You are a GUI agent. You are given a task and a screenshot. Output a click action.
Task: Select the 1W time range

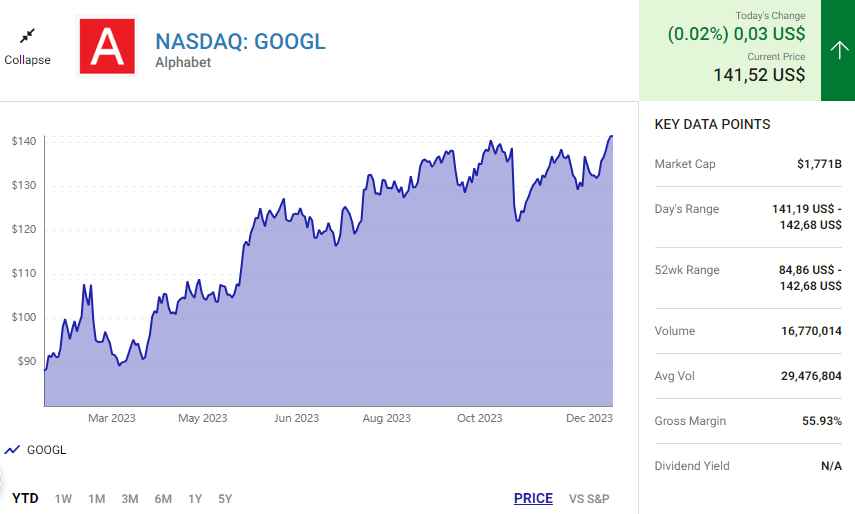(x=63, y=498)
